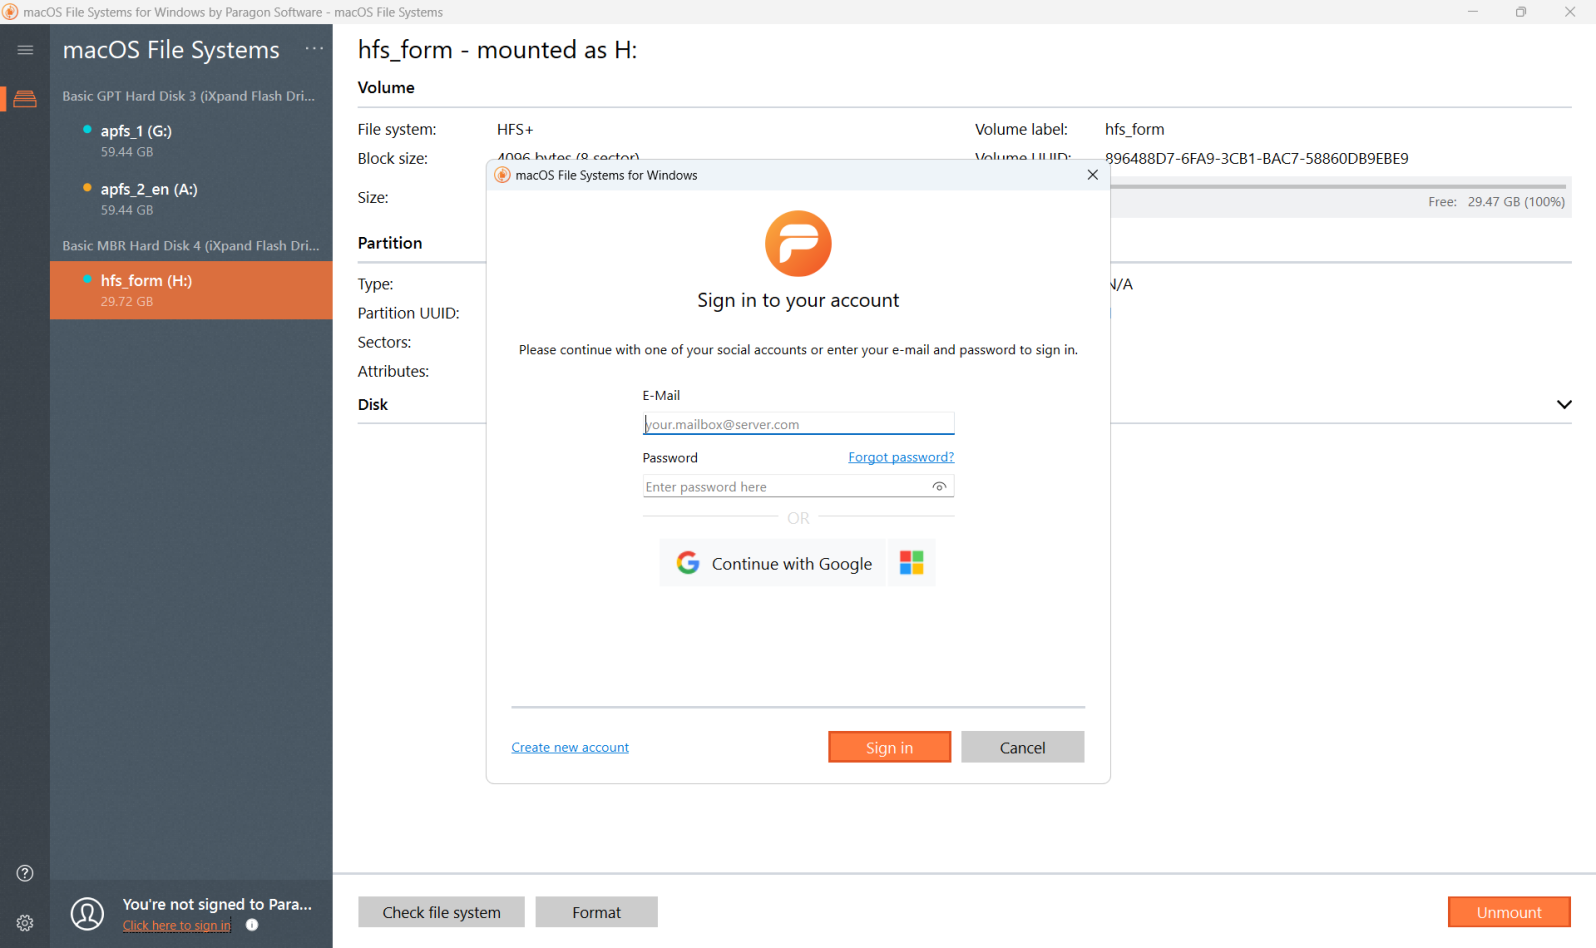Screen dimensions: 1596x948
Task: Toggle password visibility eye icon
Action: (x=939, y=487)
